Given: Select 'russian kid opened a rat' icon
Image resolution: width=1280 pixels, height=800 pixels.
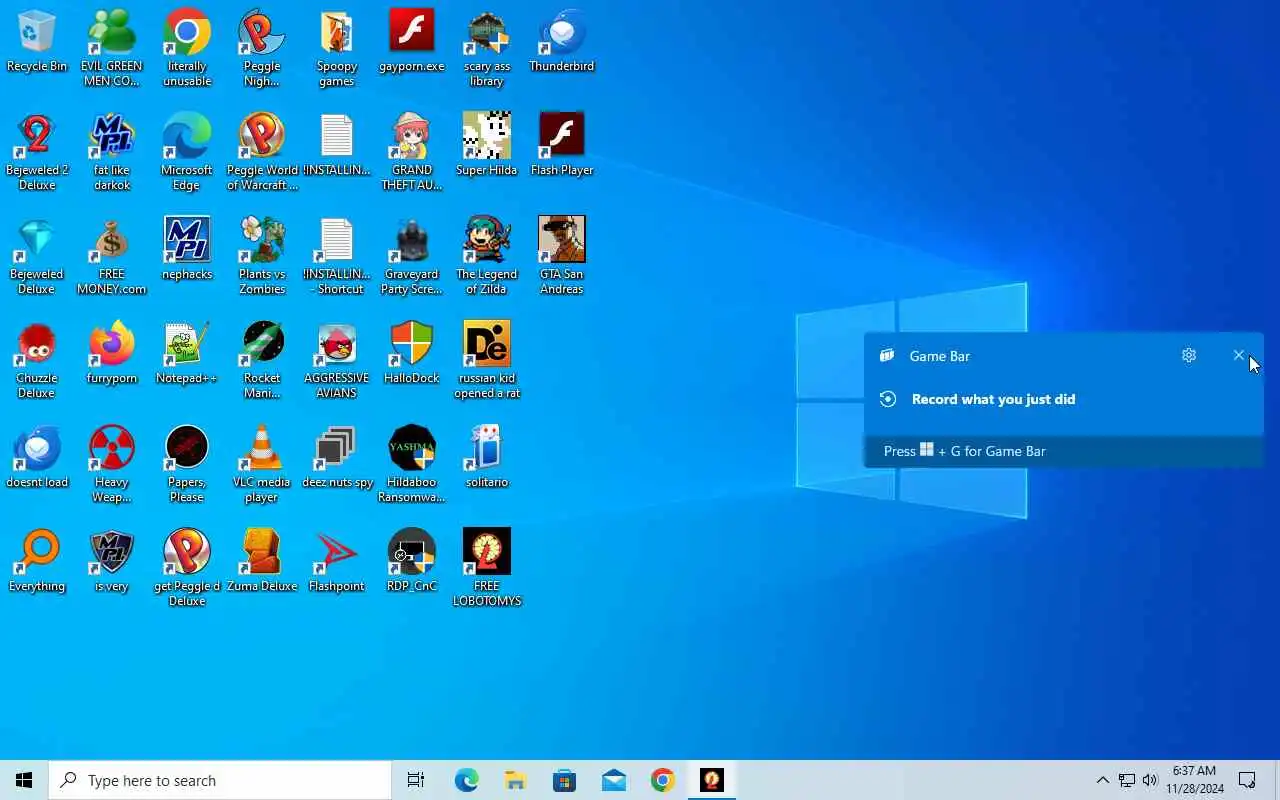Looking at the screenshot, I should coord(487,361).
